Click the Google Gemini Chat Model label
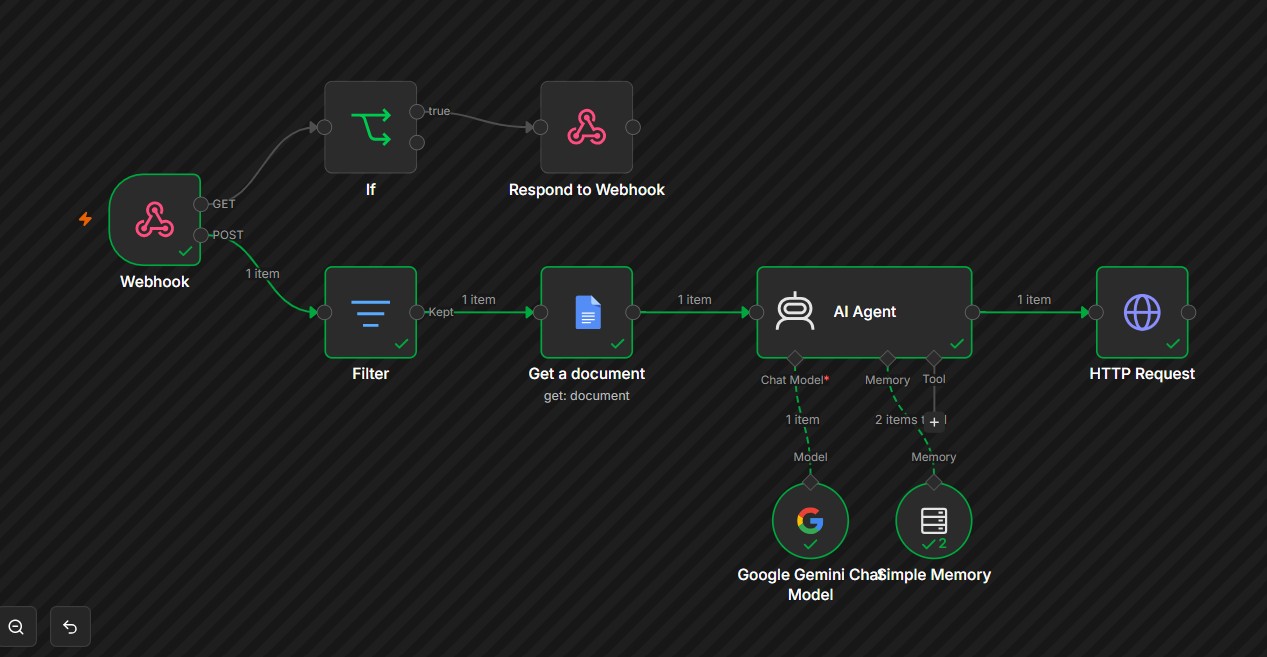The image size is (1267, 657). pos(810,584)
